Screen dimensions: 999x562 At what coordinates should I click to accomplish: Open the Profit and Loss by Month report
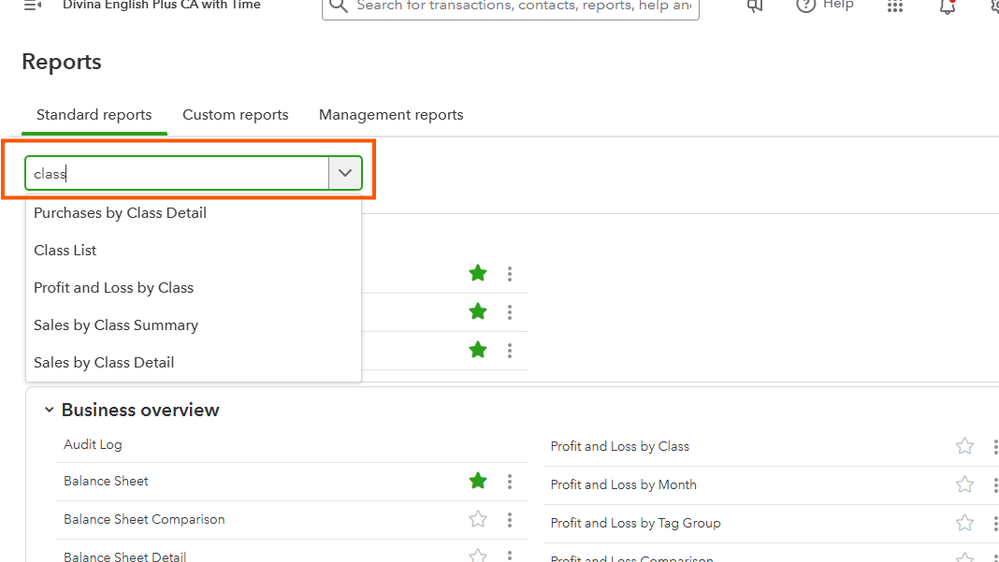(623, 485)
